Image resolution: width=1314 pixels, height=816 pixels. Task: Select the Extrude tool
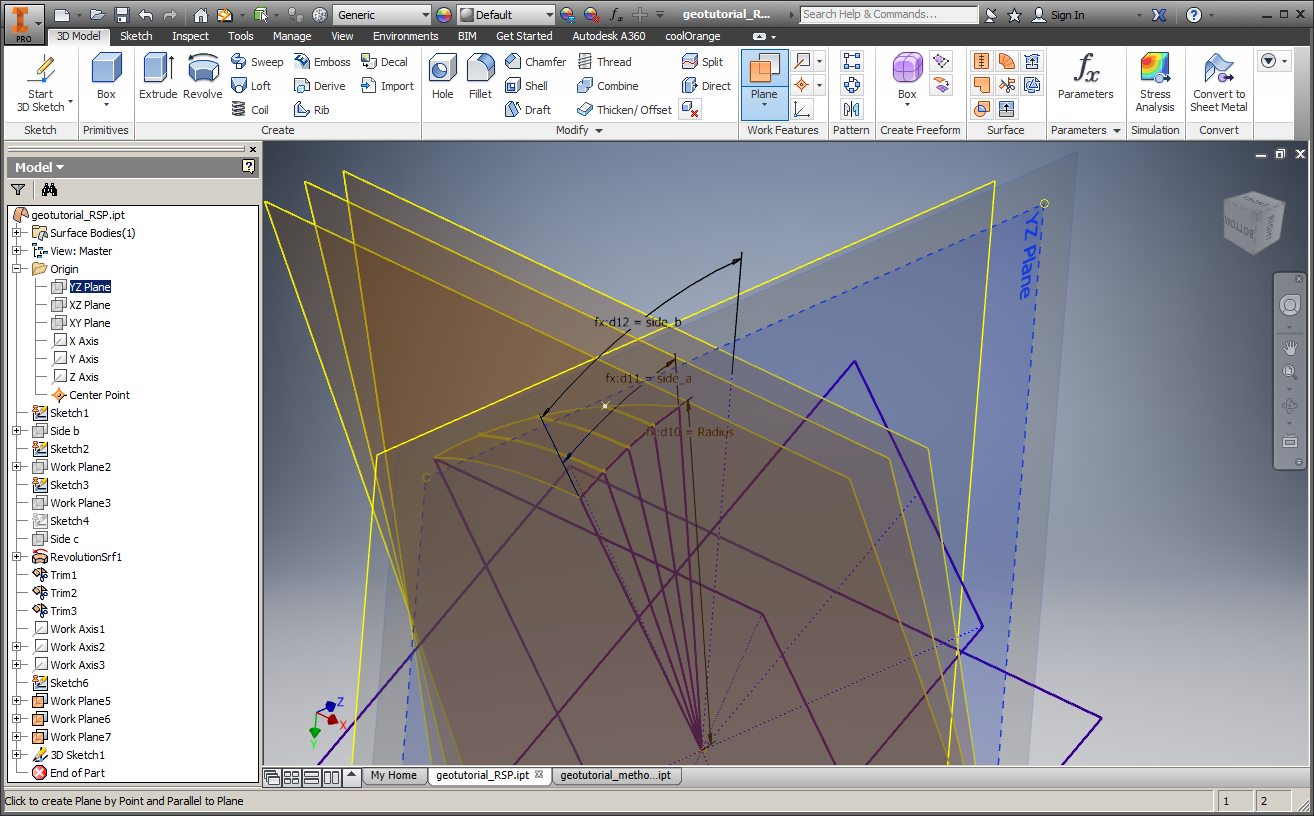click(x=158, y=77)
